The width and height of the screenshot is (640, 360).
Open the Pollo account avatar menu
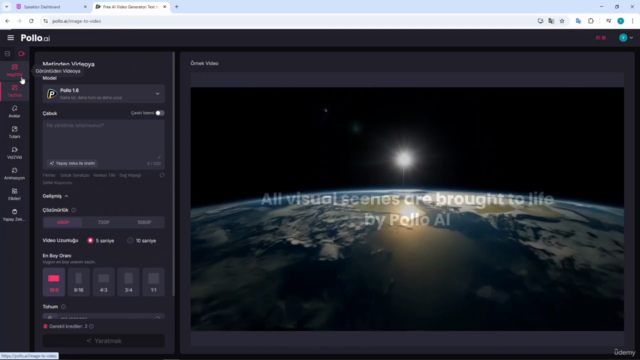[623, 38]
